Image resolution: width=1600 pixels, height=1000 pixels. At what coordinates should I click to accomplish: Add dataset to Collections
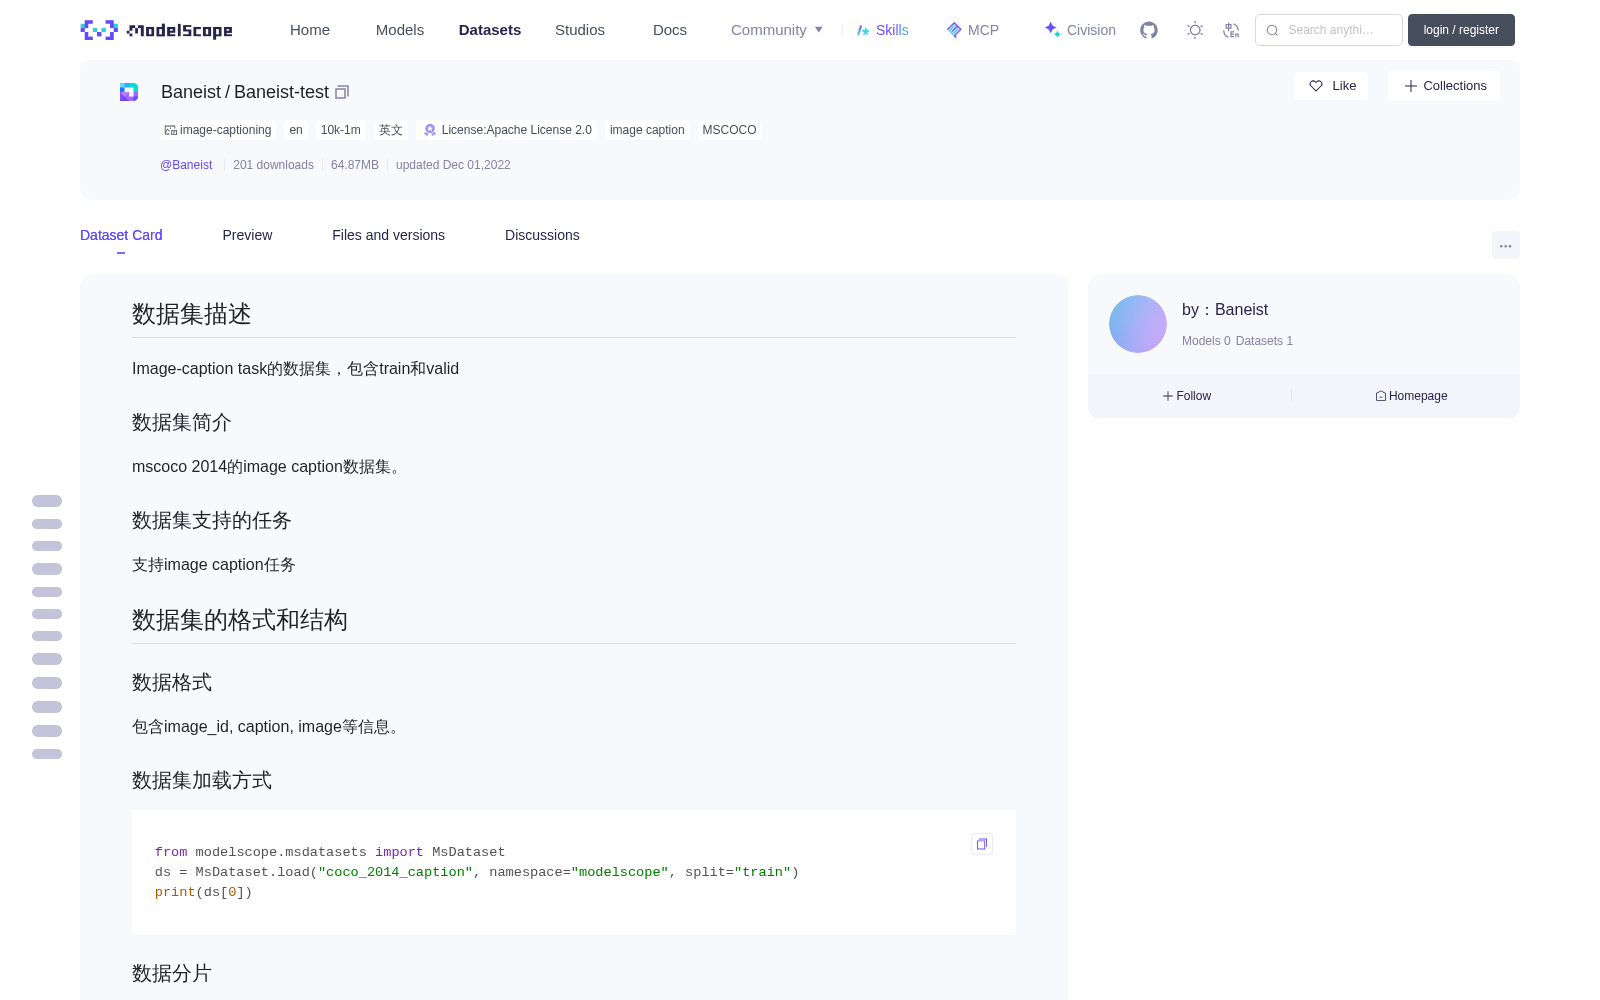pos(1444,86)
